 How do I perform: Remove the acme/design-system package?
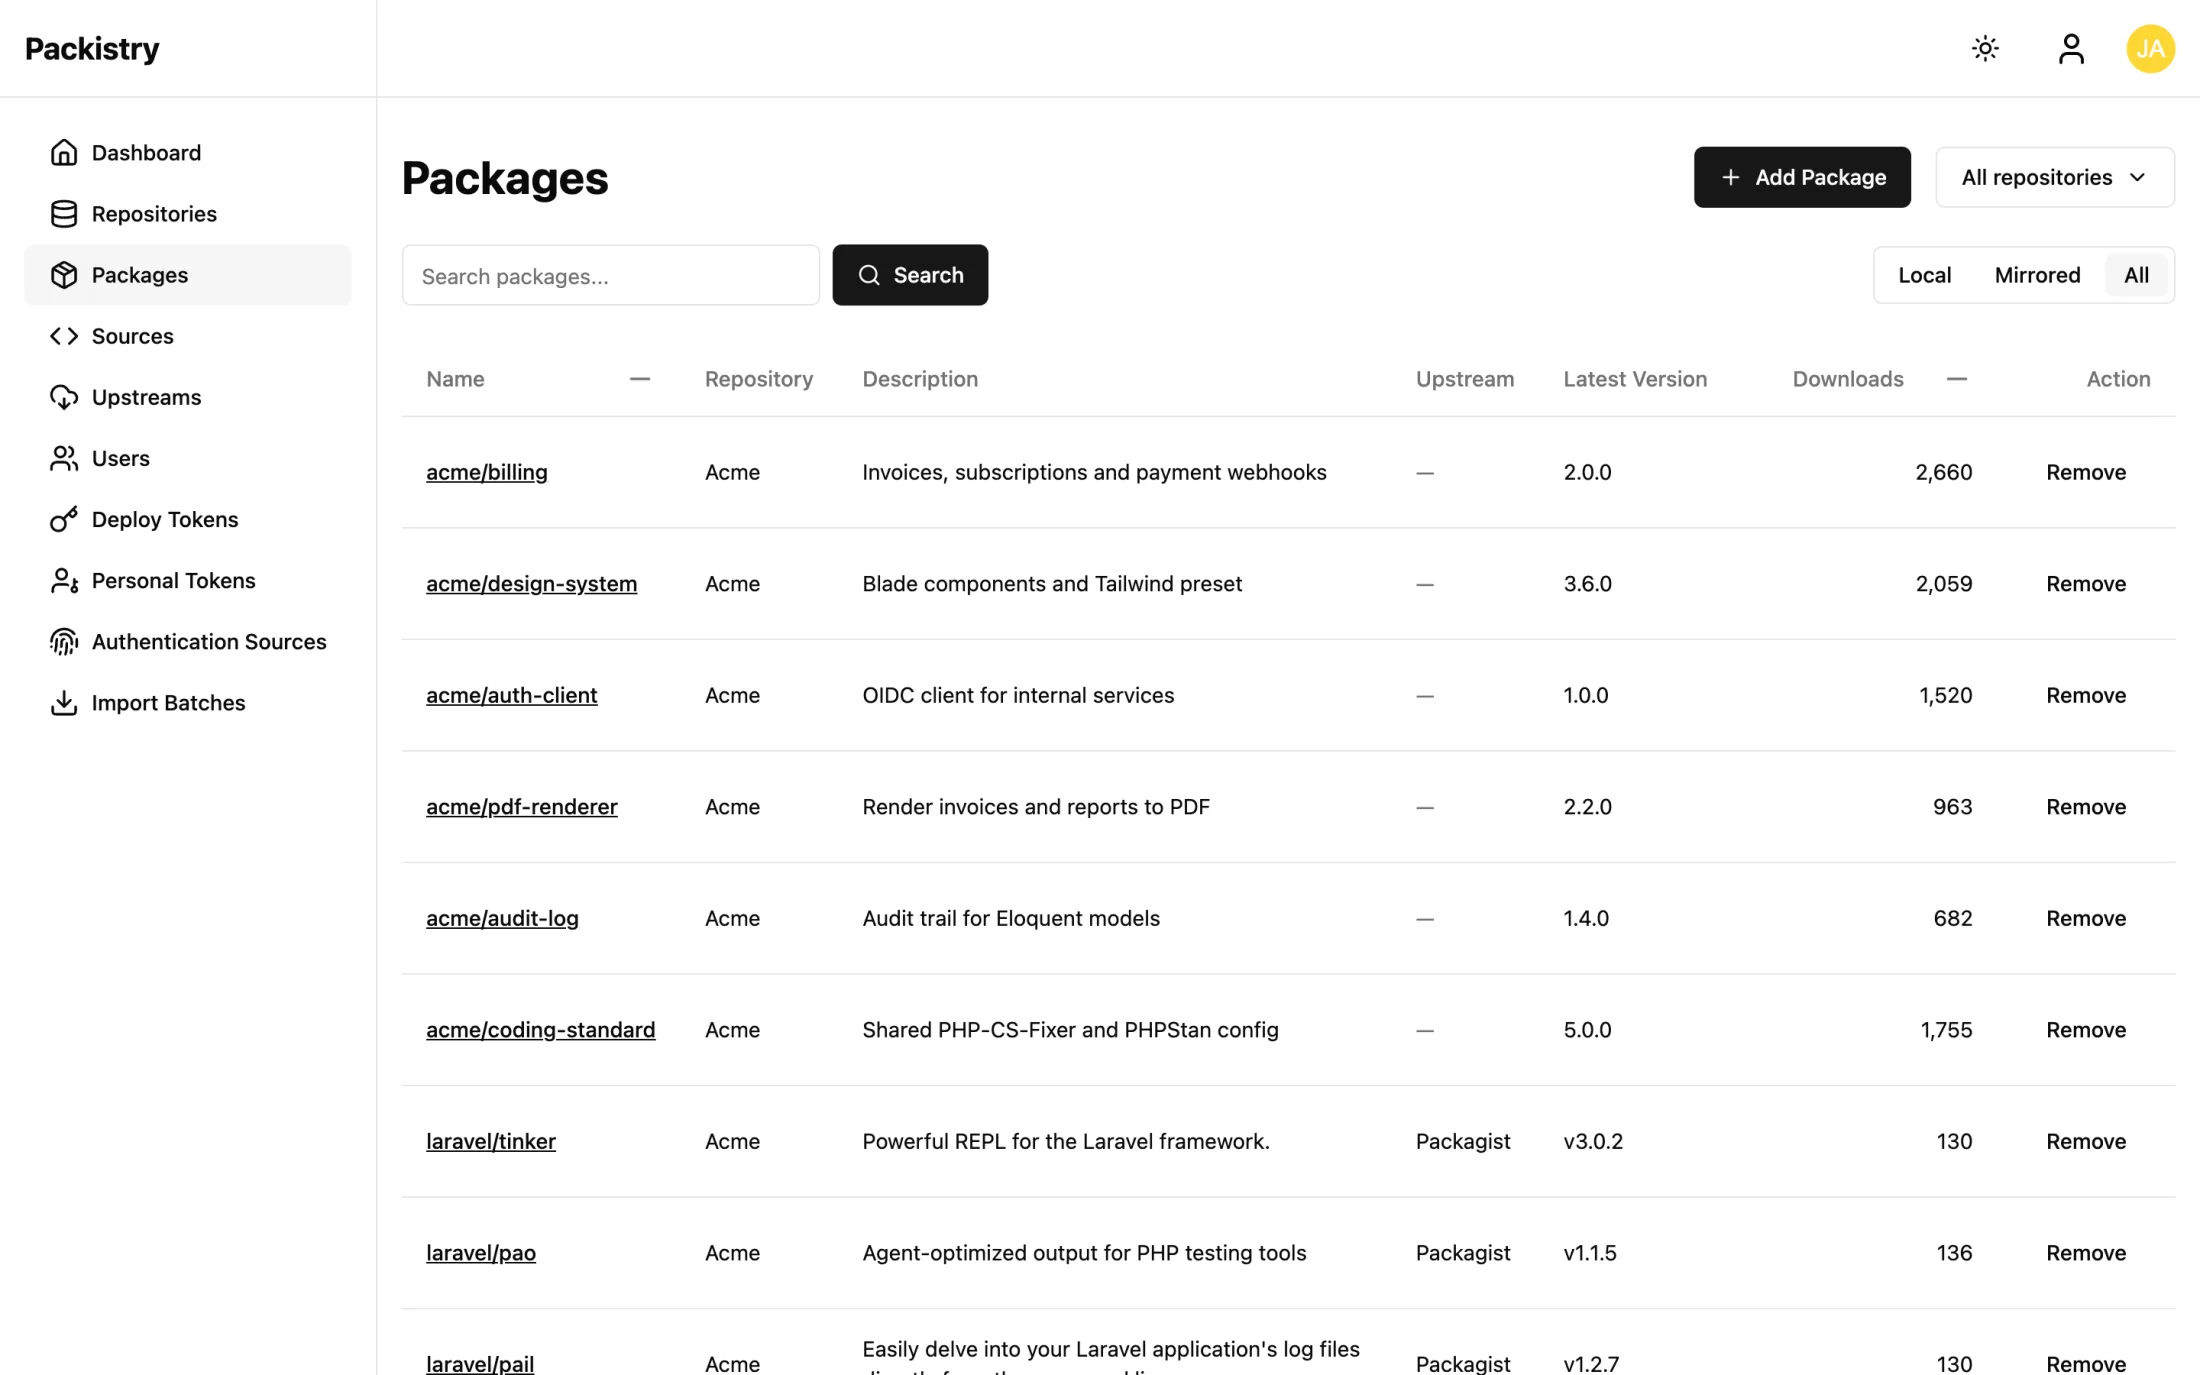(x=2085, y=583)
